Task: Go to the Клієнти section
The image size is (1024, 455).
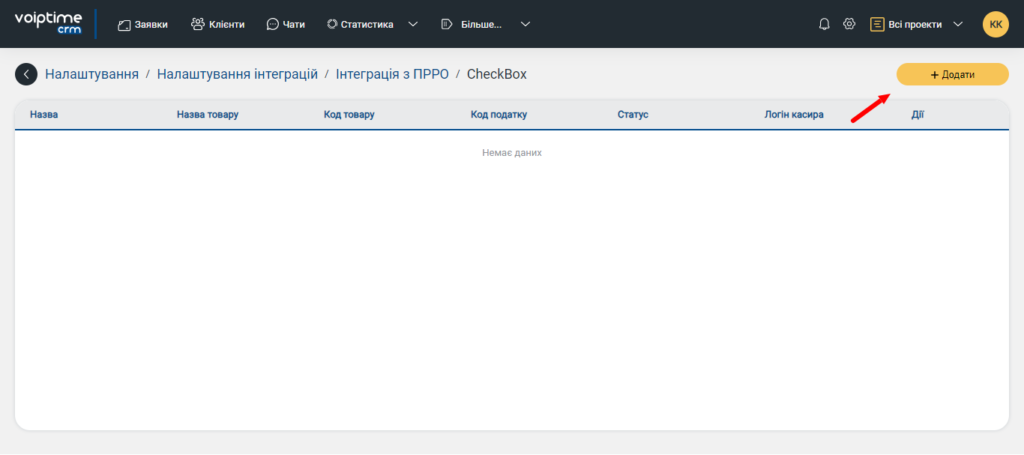Action: pyautogui.click(x=217, y=24)
